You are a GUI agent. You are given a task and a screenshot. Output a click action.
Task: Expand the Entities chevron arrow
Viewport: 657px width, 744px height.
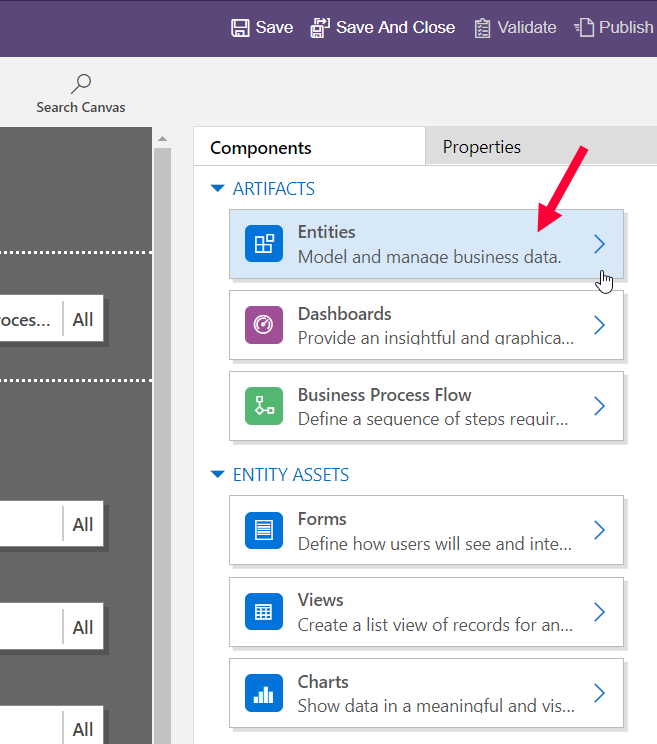tap(599, 244)
